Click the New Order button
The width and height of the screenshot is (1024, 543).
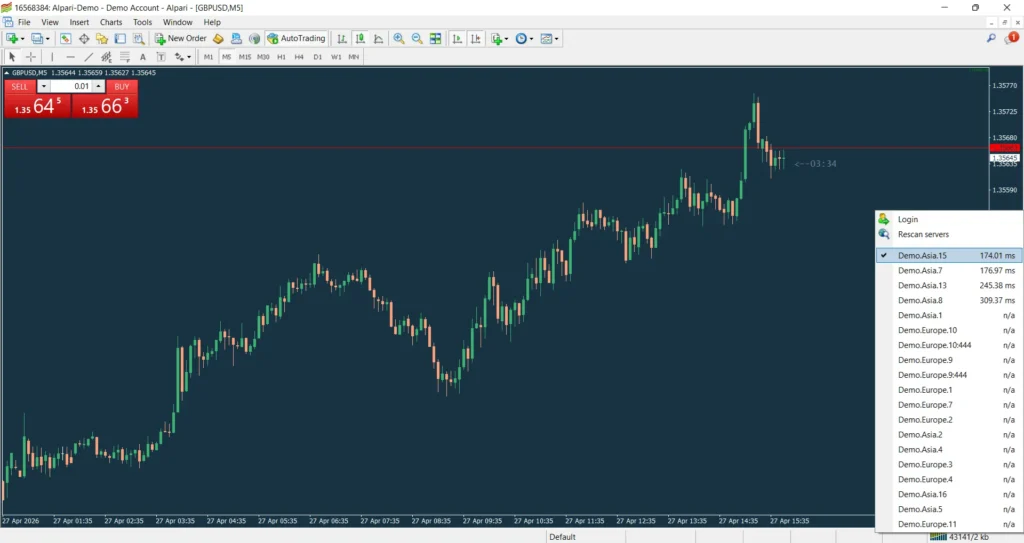click(180, 39)
